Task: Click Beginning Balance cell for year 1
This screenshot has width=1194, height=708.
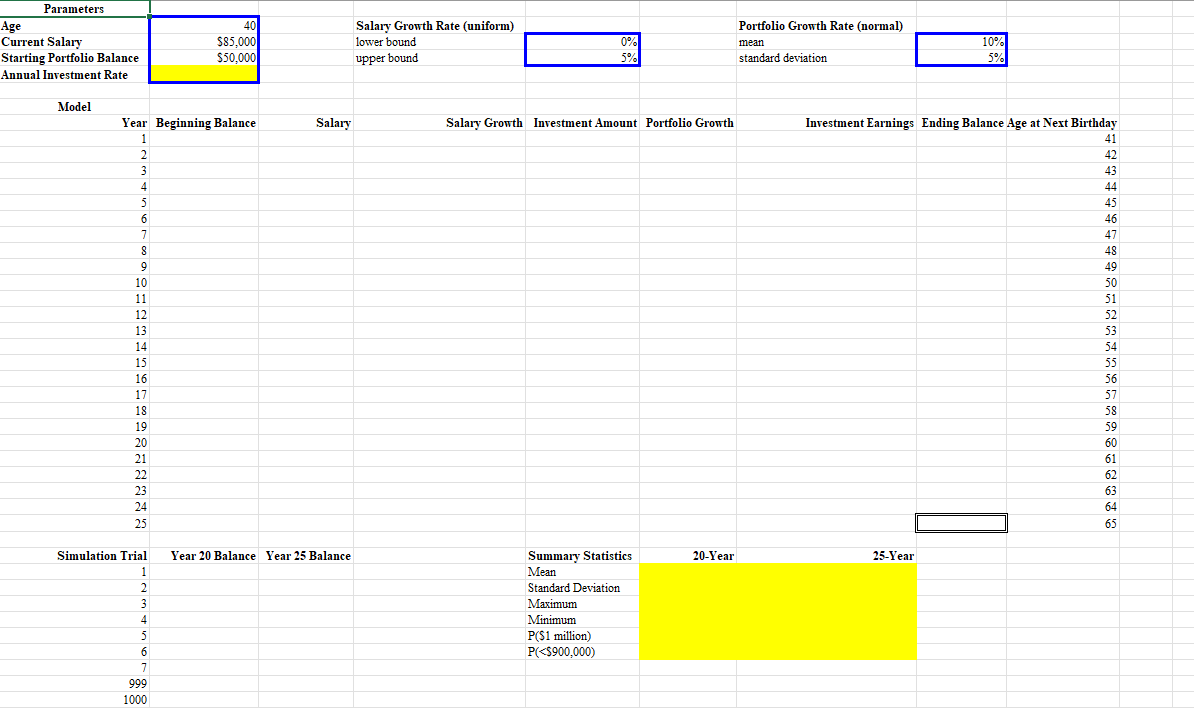Action: pyautogui.click(x=203, y=139)
